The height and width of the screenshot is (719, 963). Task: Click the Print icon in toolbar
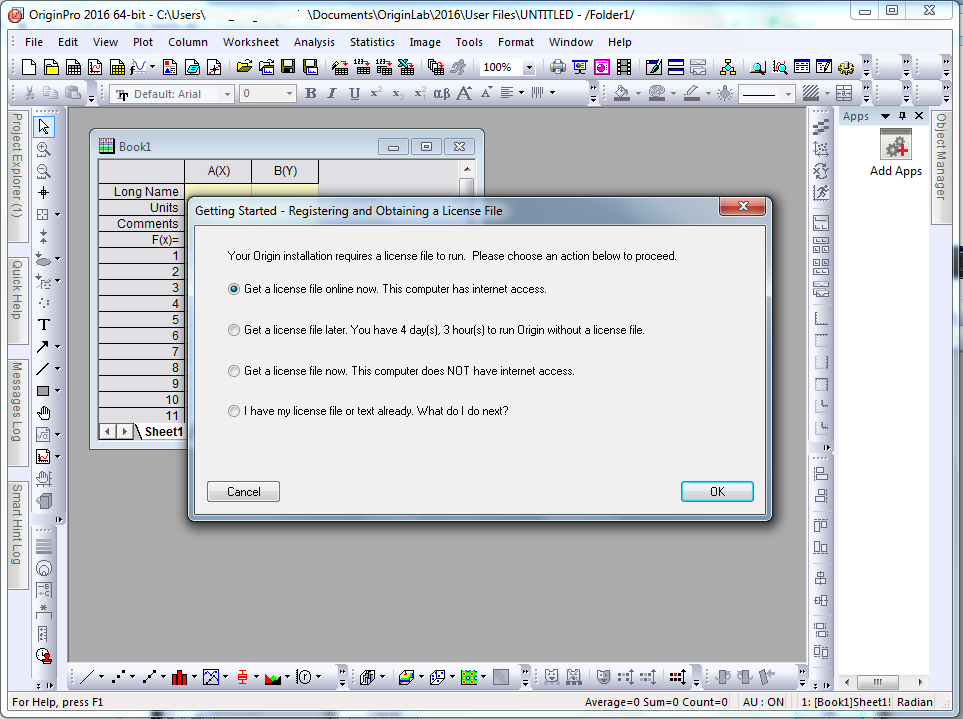pos(558,68)
